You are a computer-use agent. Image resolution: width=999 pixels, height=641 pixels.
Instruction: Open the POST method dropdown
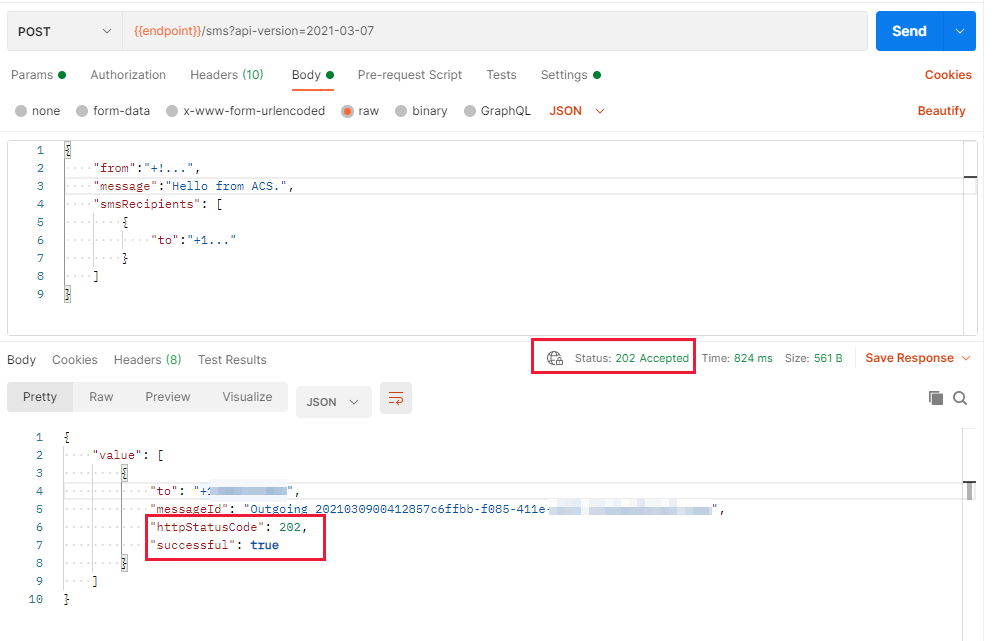pos(65,31)
